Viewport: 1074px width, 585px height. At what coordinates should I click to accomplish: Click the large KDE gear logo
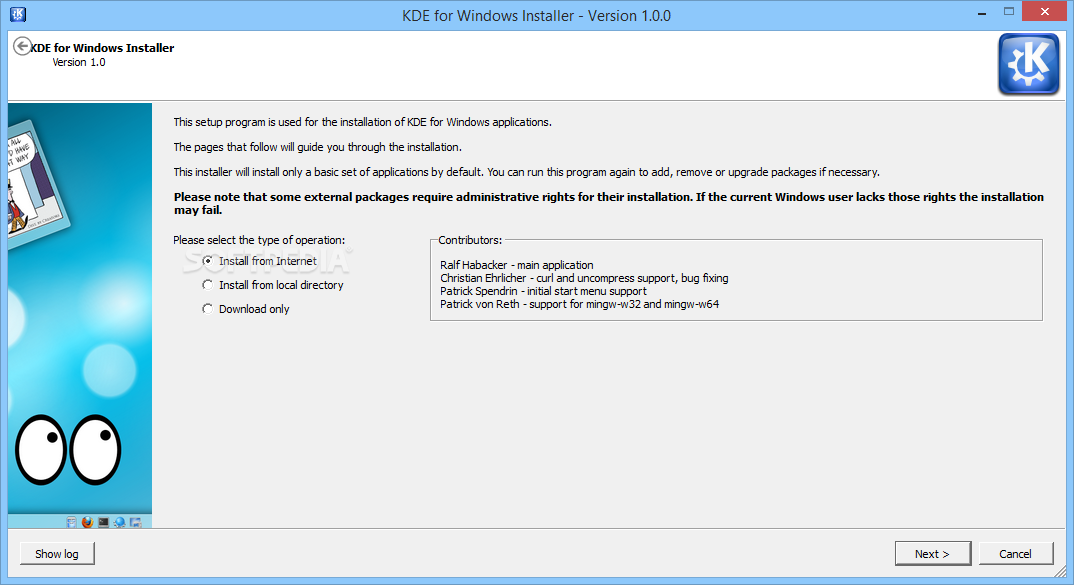tap(1028, 64)
